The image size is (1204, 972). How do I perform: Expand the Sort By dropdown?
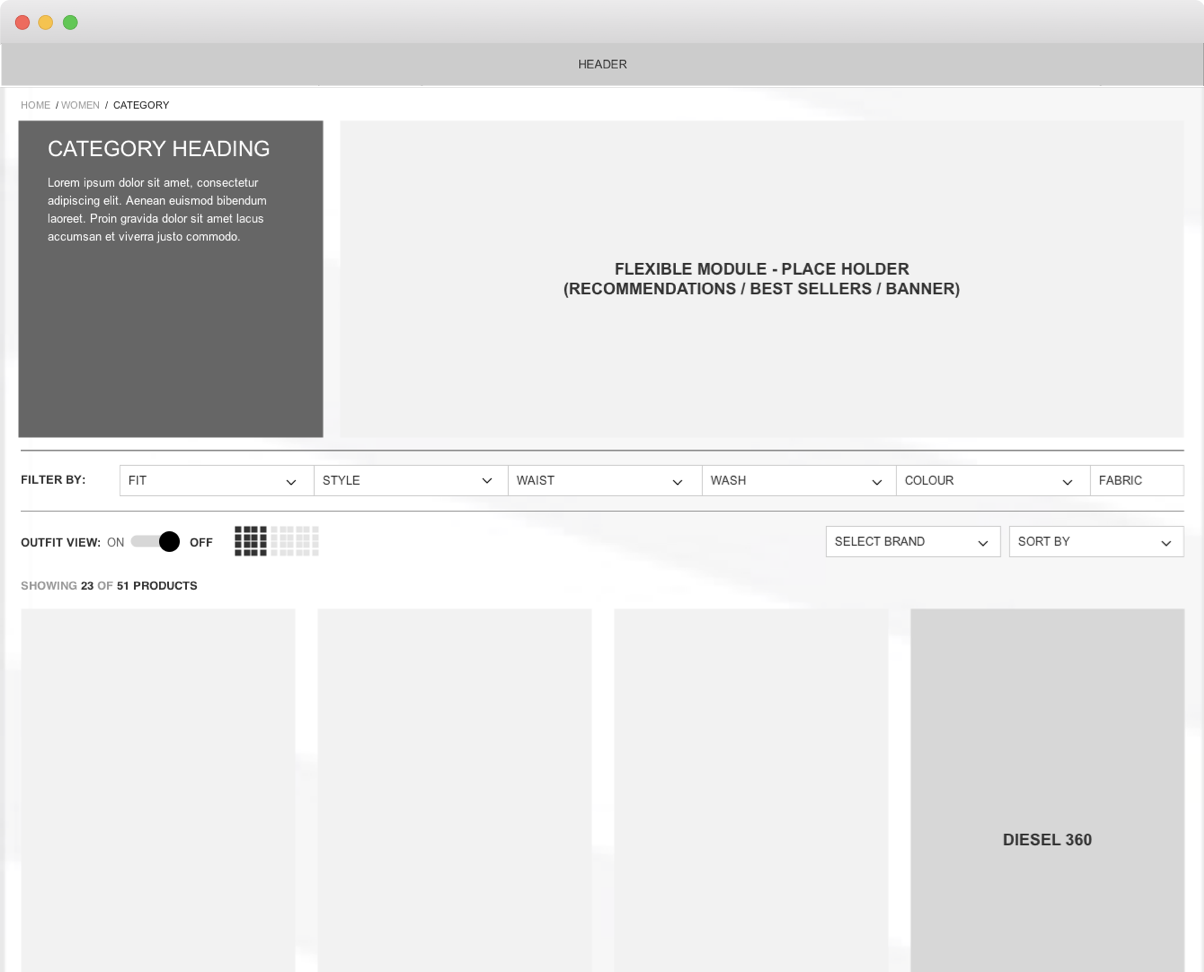1095,542
